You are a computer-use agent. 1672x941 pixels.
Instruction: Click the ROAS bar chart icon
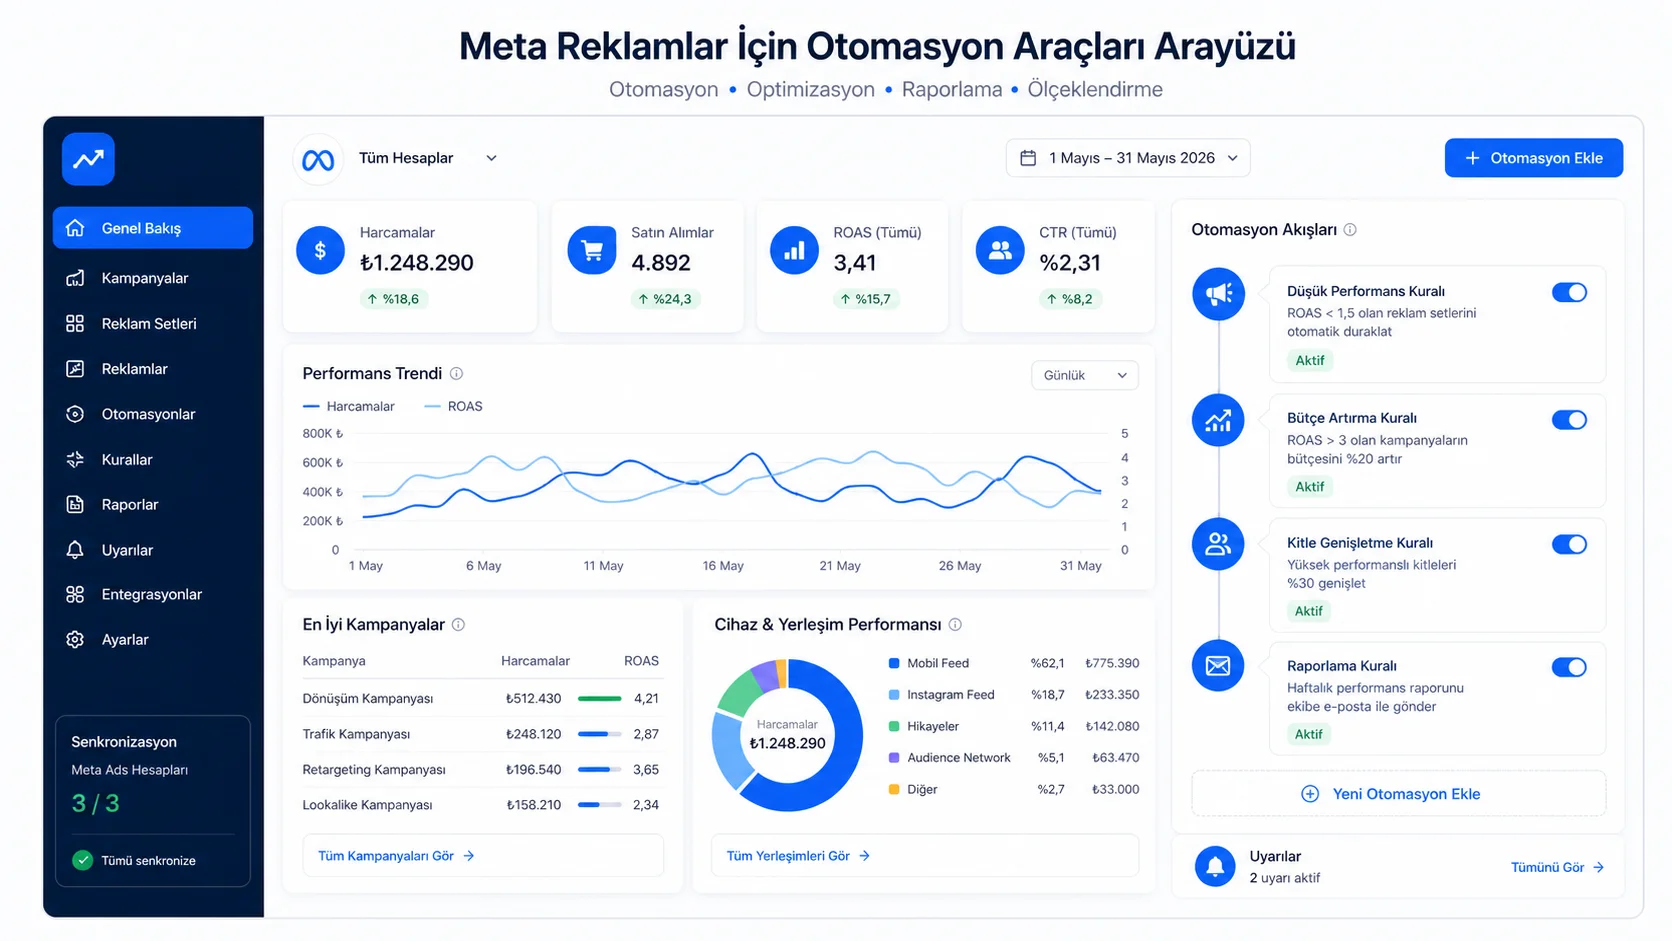(x=794, y=251)
